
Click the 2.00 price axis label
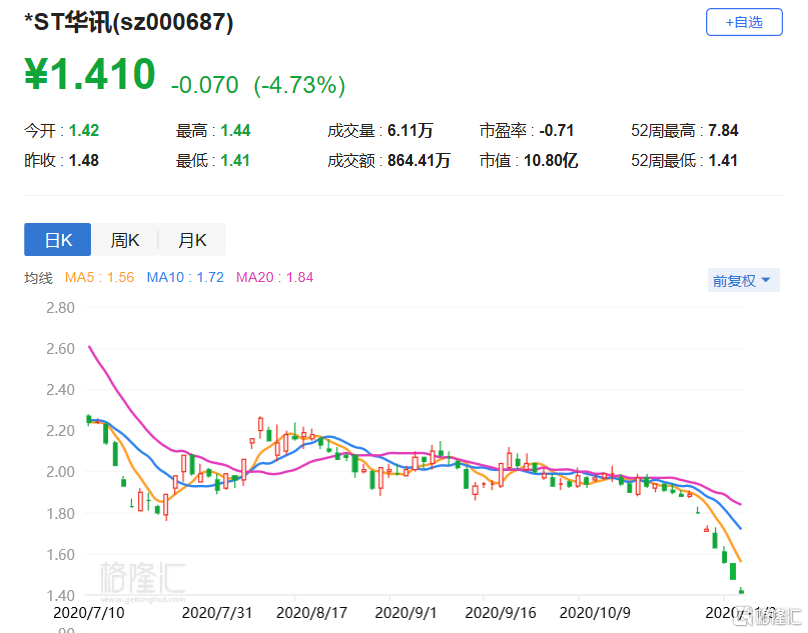60,472
